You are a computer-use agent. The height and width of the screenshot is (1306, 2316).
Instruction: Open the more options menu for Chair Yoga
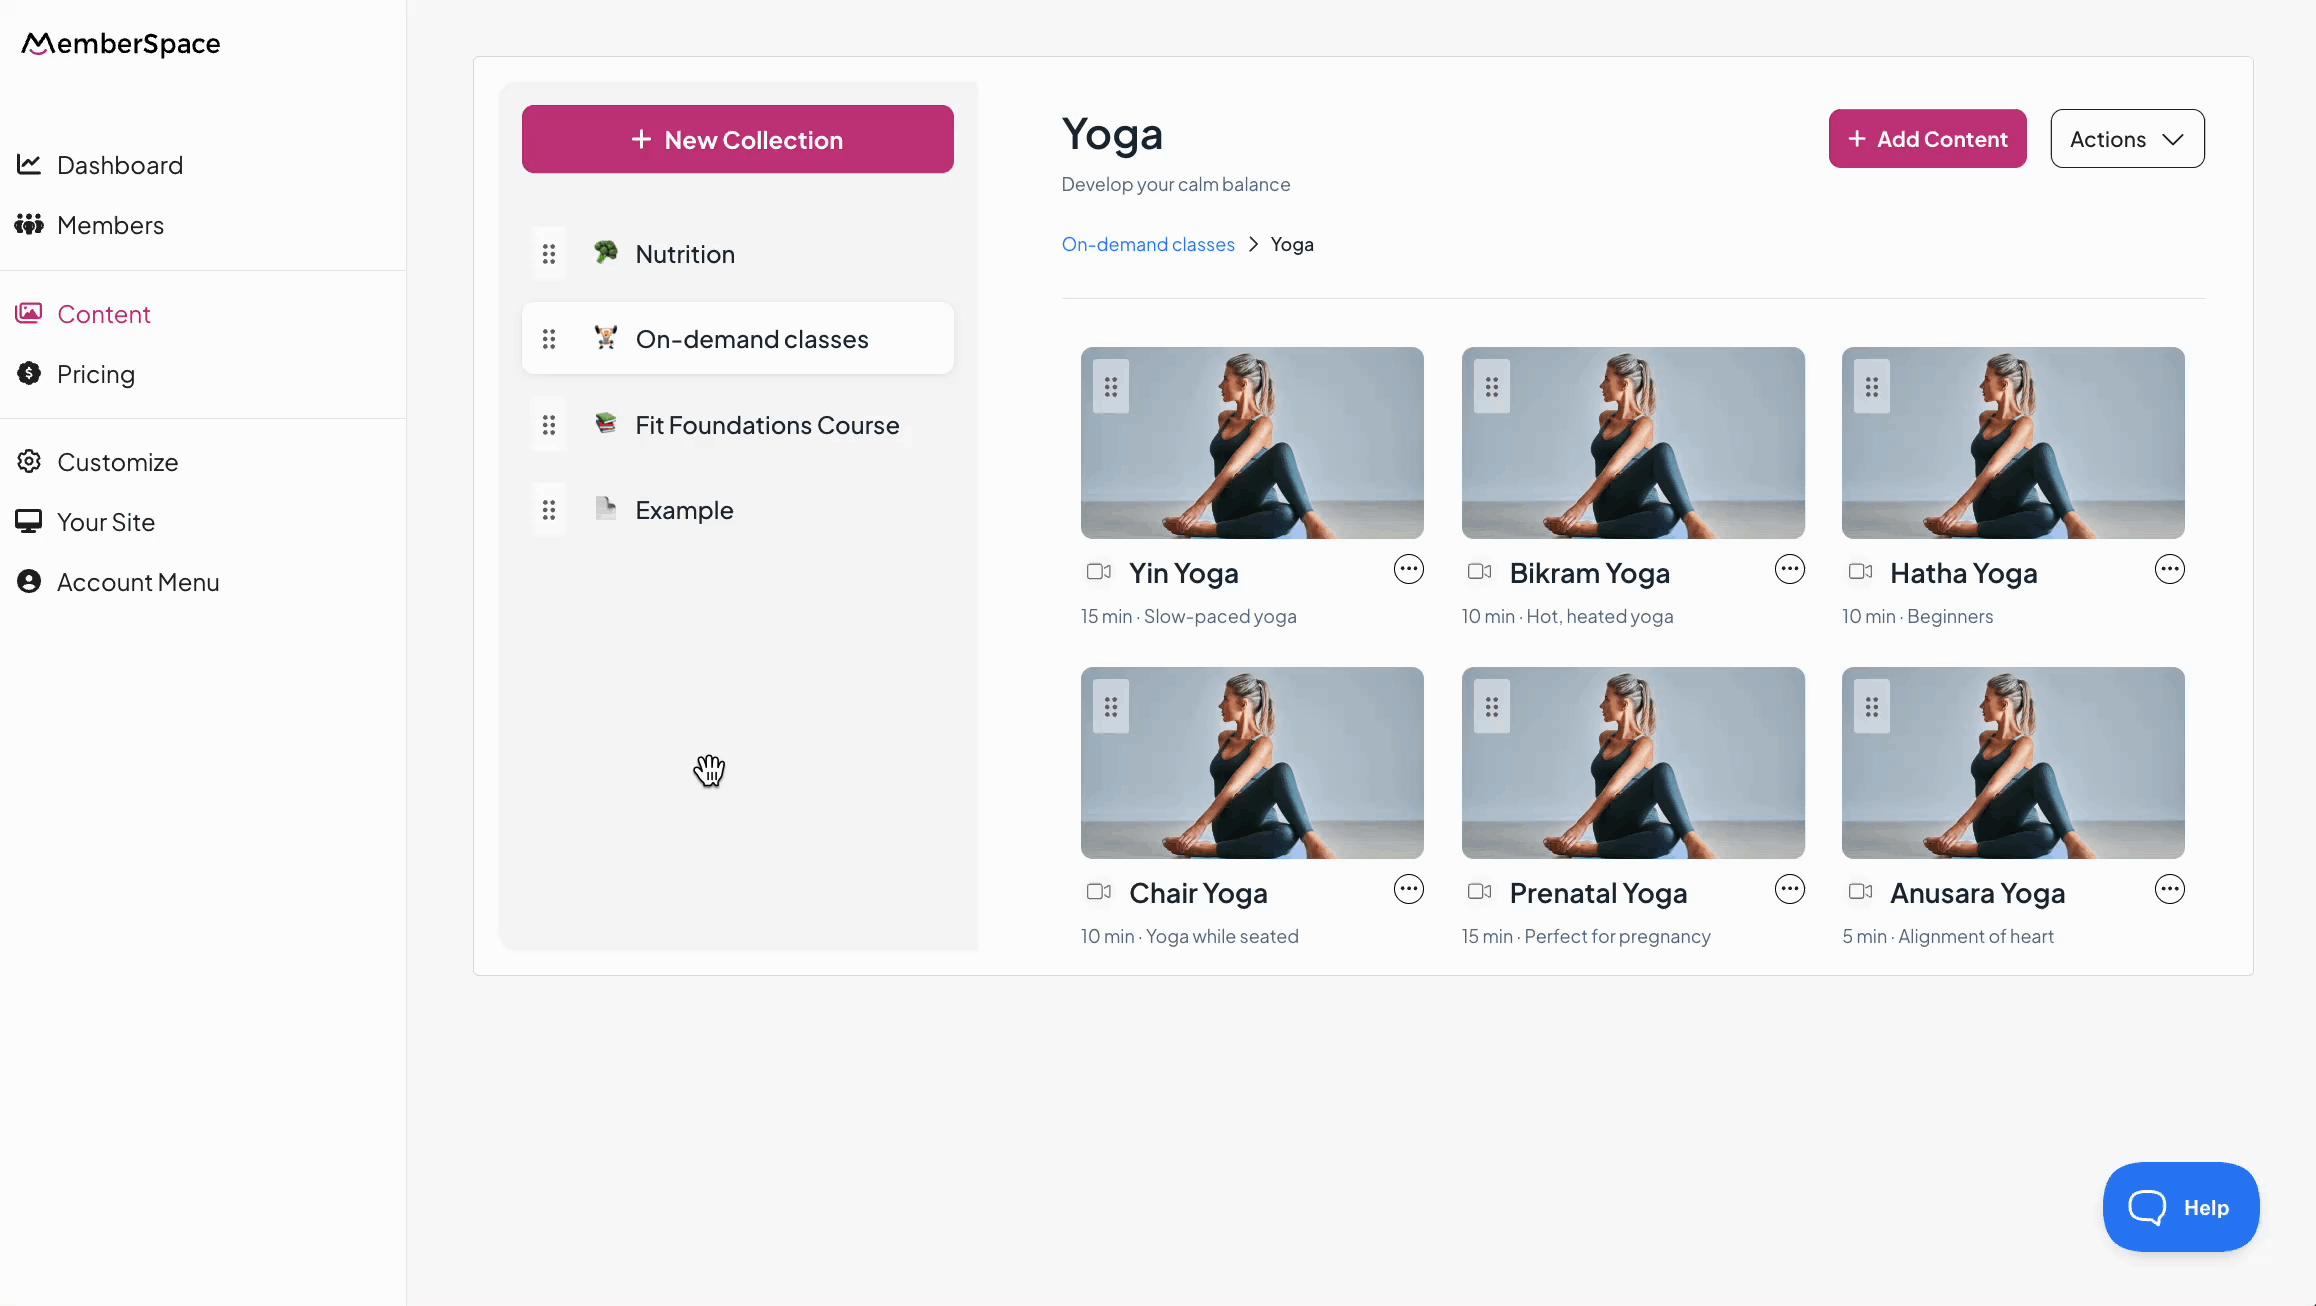click(x=1409, y=890)
